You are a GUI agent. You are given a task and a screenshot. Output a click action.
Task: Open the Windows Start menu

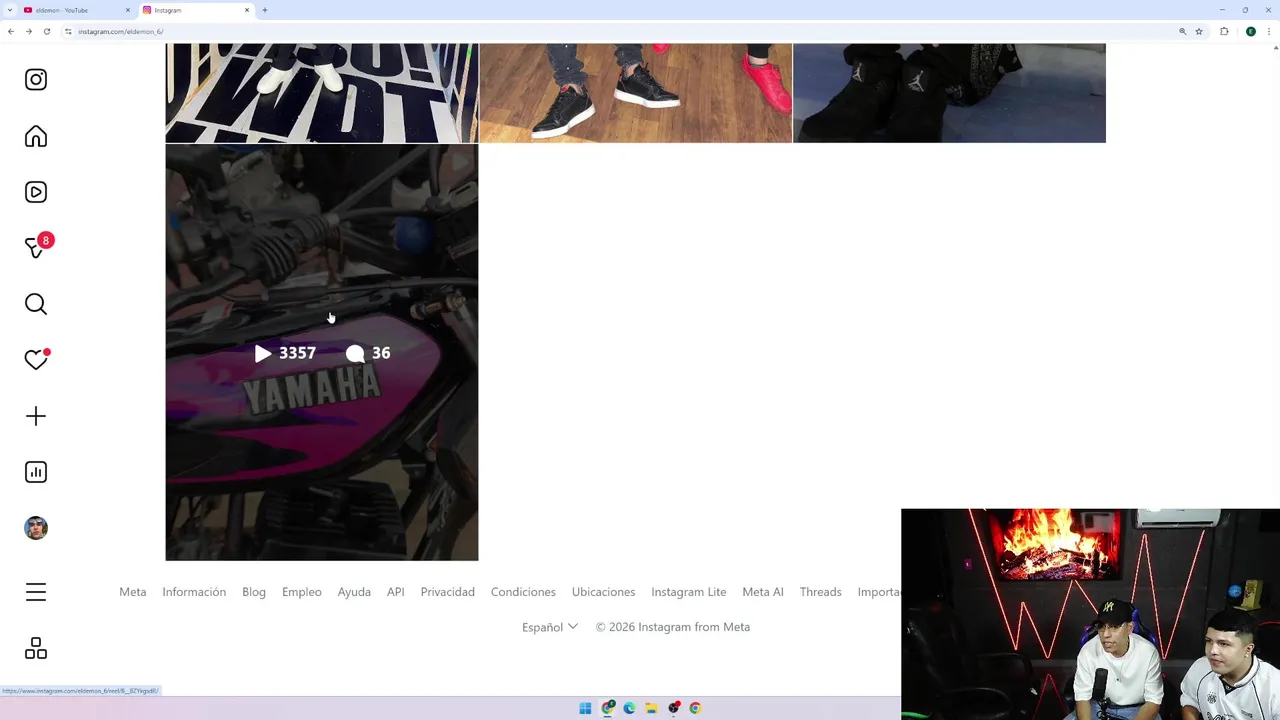(585, 708)
